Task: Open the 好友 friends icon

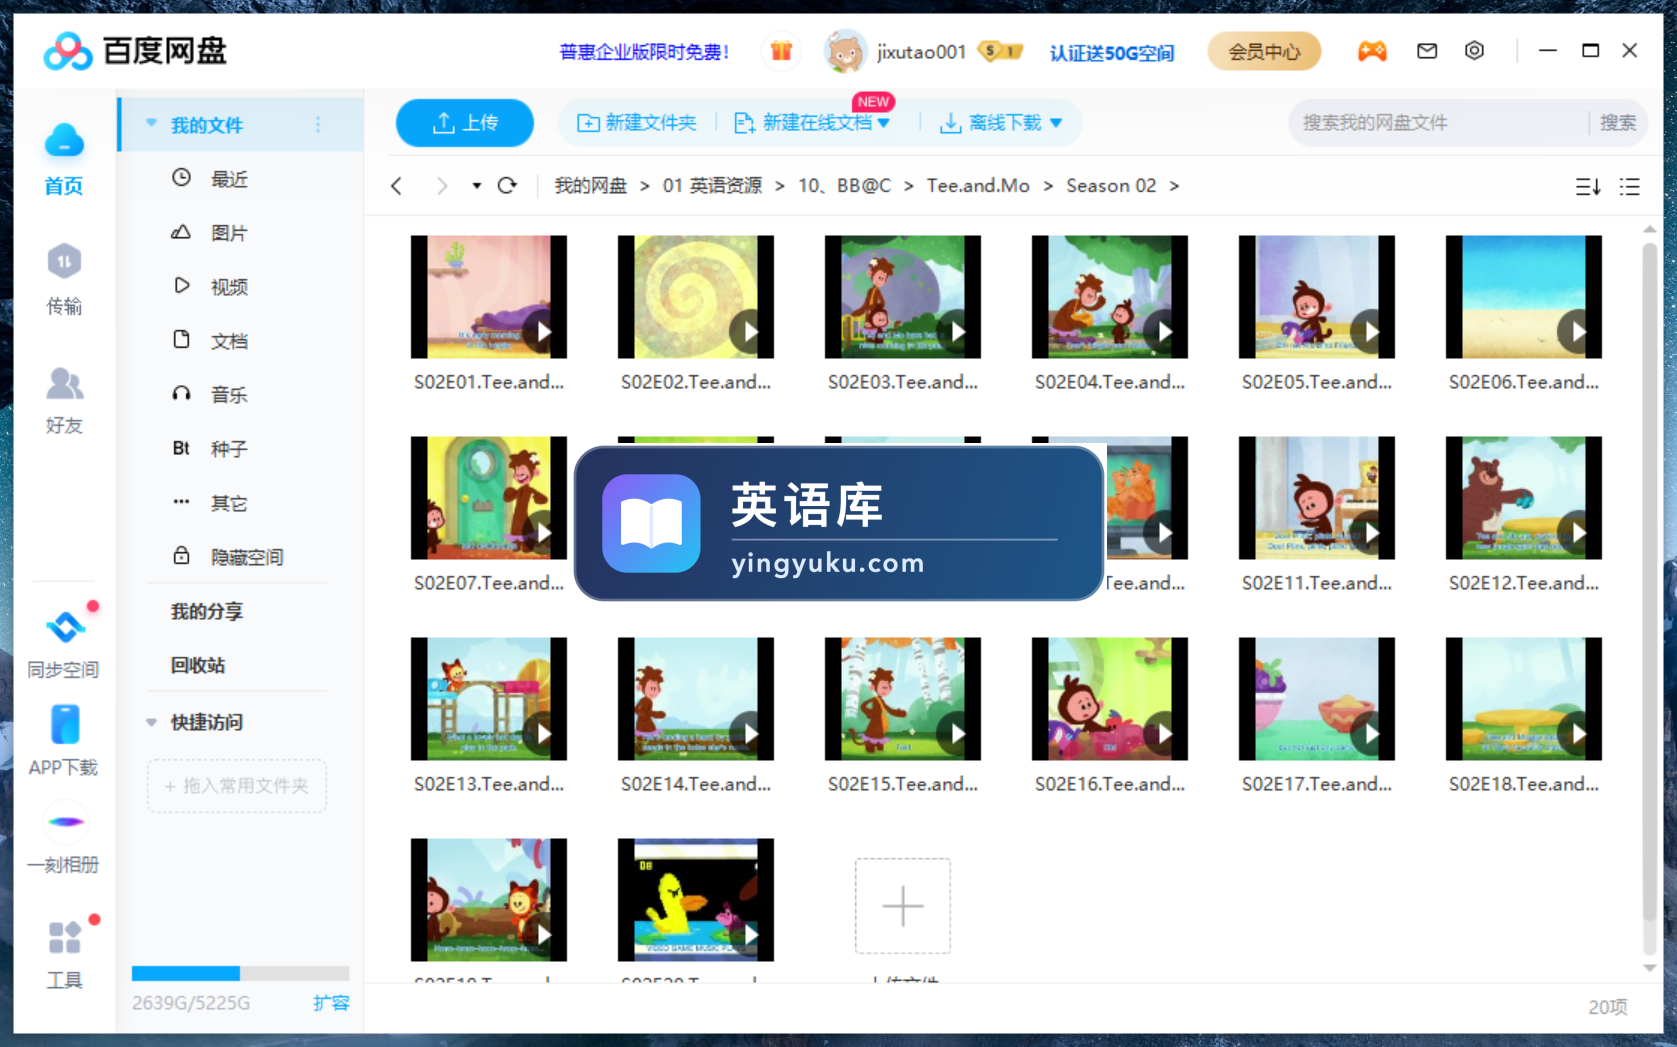Action: [64, 383]
